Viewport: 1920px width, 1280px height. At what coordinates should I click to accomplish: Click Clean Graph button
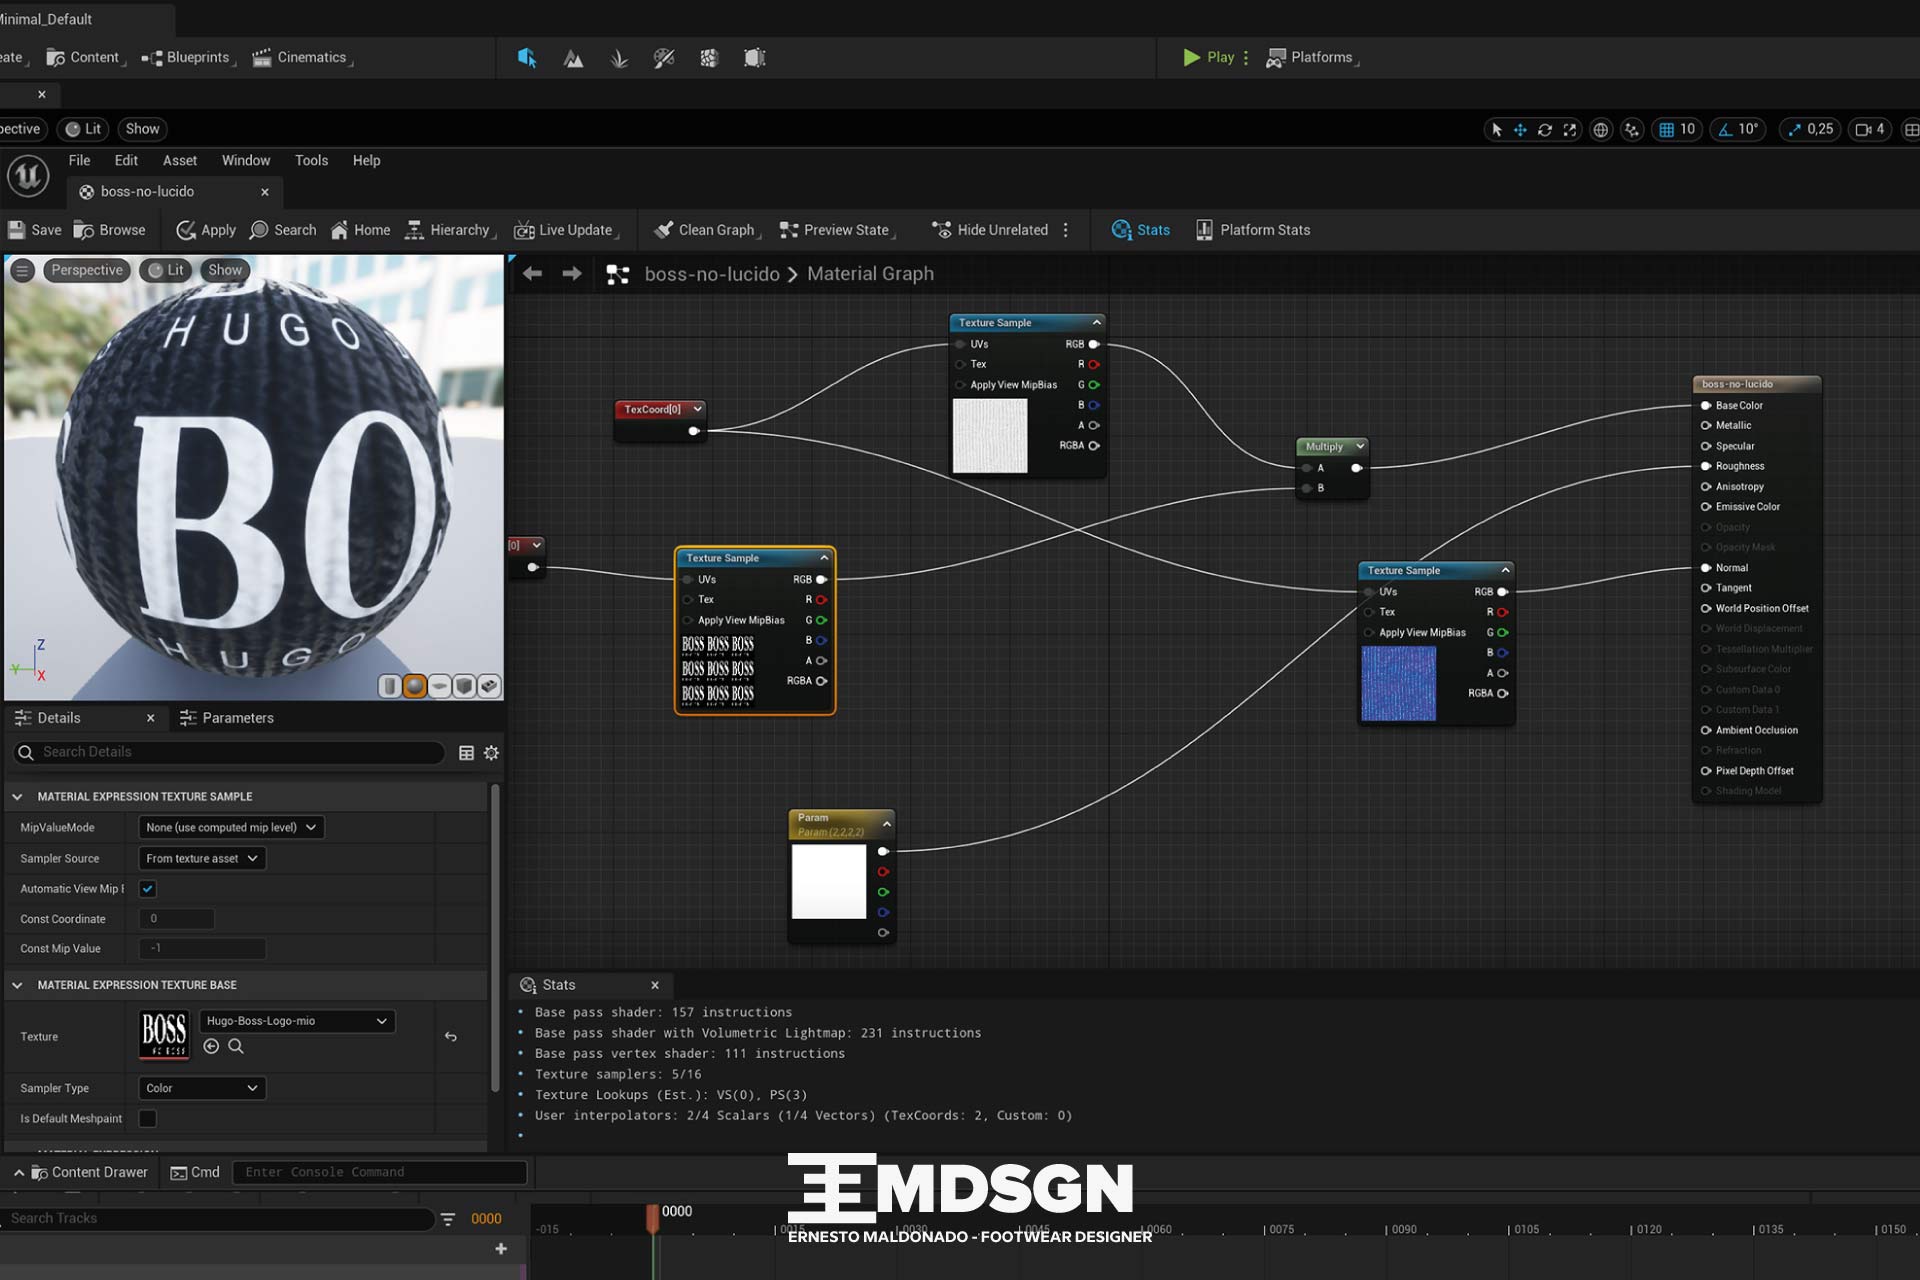coord(705,230)
